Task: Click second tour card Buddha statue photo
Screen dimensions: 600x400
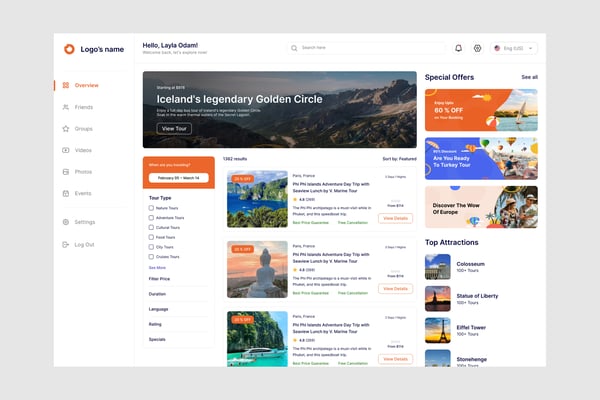Action: [x=257, y=269]
